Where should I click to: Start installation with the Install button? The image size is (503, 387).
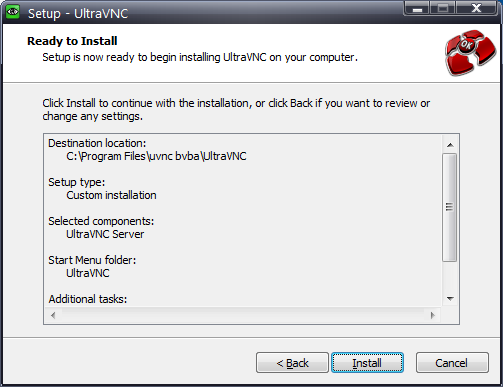coord(367,363)
